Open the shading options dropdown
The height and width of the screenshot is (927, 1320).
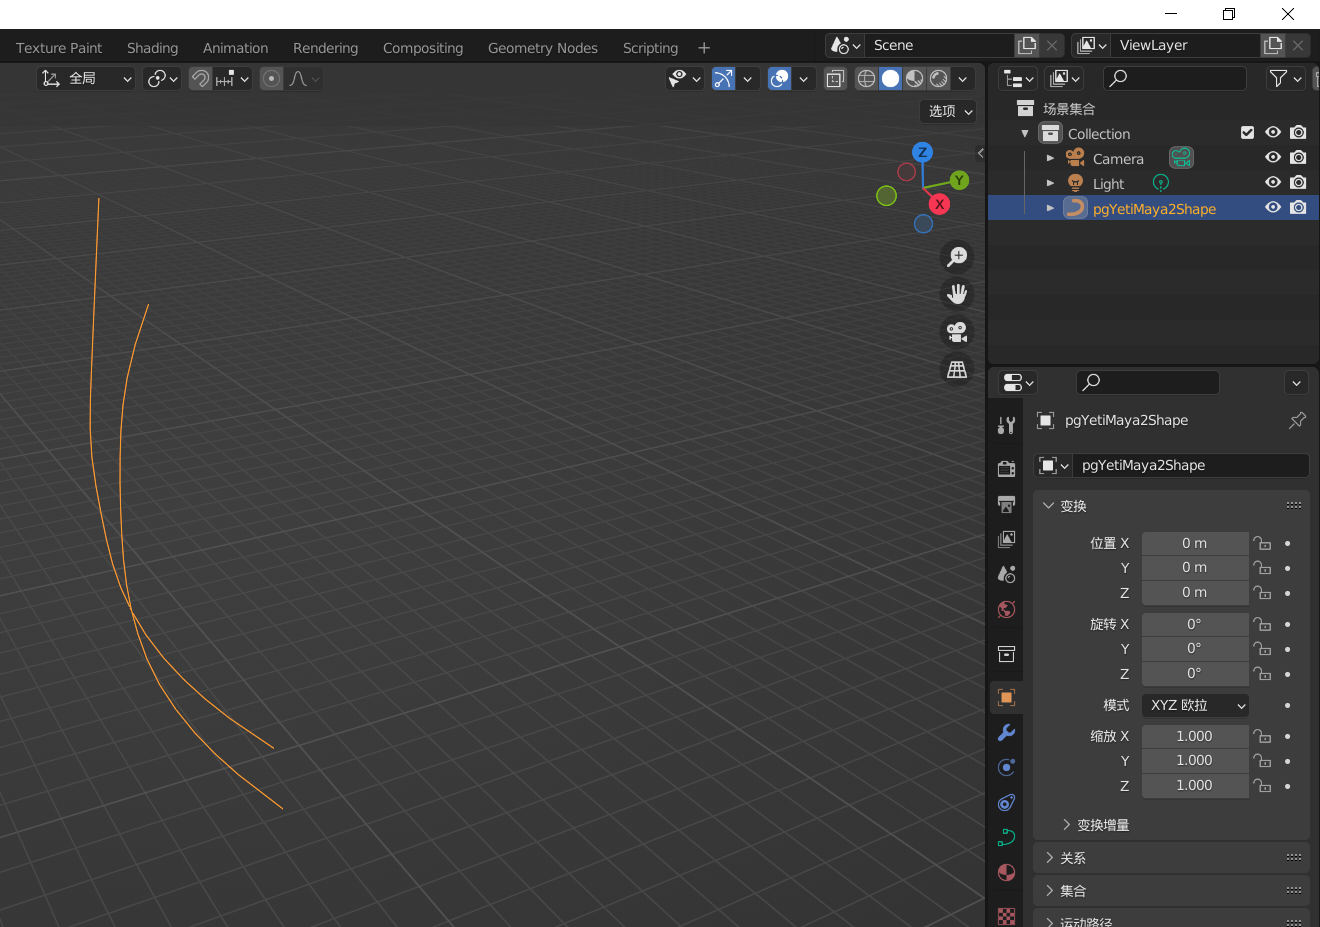[963, 79]
